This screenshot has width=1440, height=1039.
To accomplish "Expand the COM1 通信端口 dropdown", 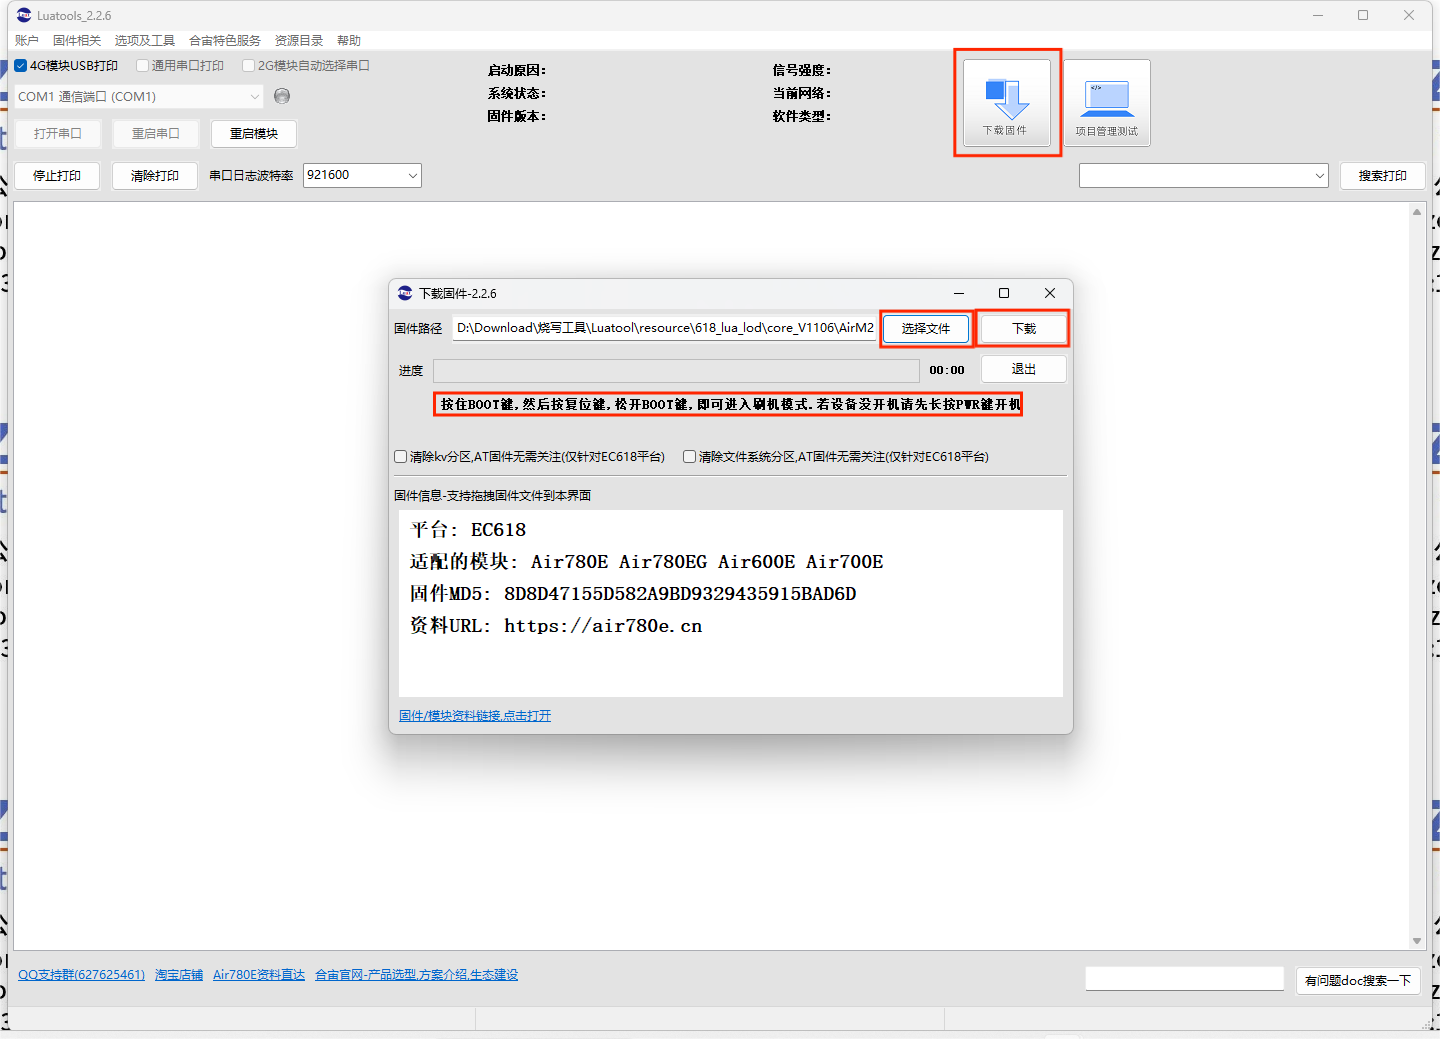I will click(139, 97).
